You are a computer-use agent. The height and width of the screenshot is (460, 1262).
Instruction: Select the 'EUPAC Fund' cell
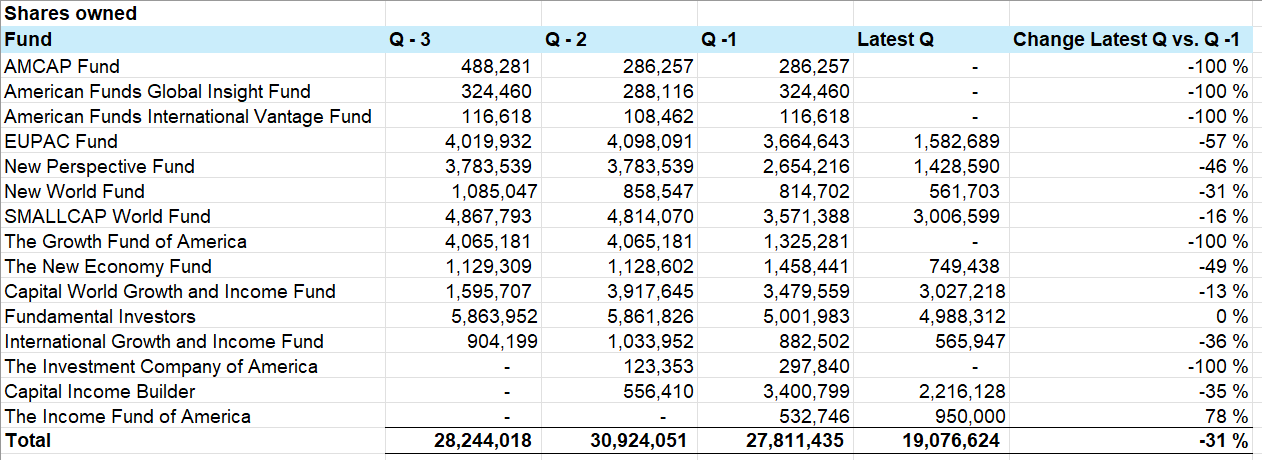coord(193,141)
